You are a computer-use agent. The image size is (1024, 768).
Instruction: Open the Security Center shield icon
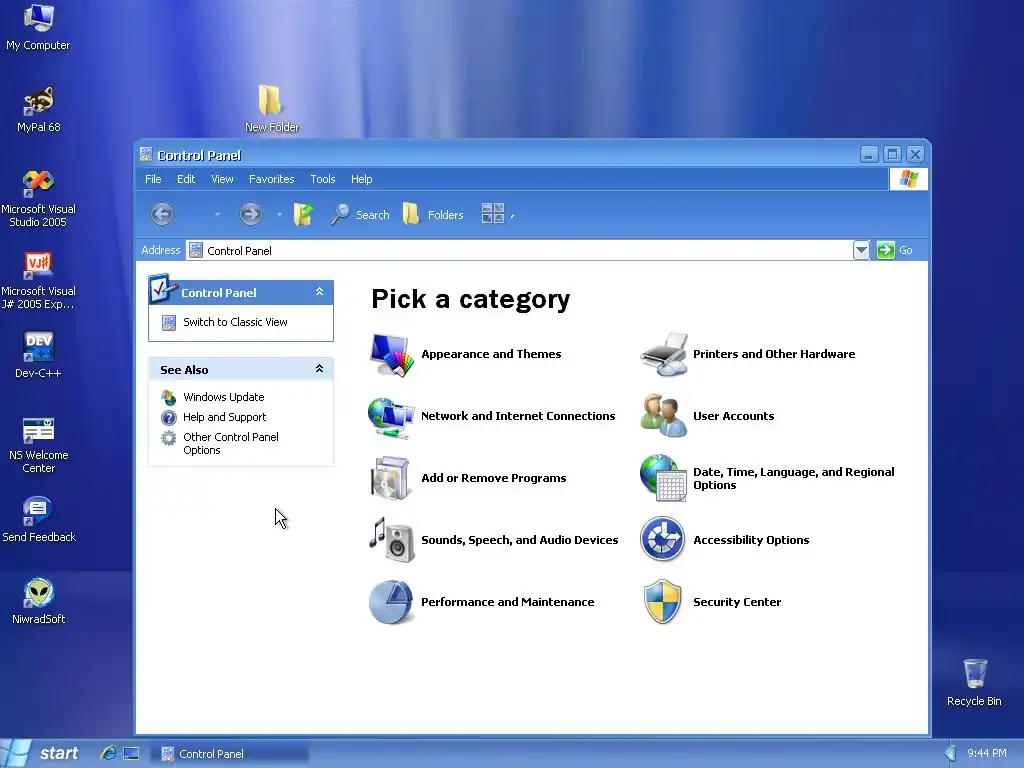coord(663,601)
